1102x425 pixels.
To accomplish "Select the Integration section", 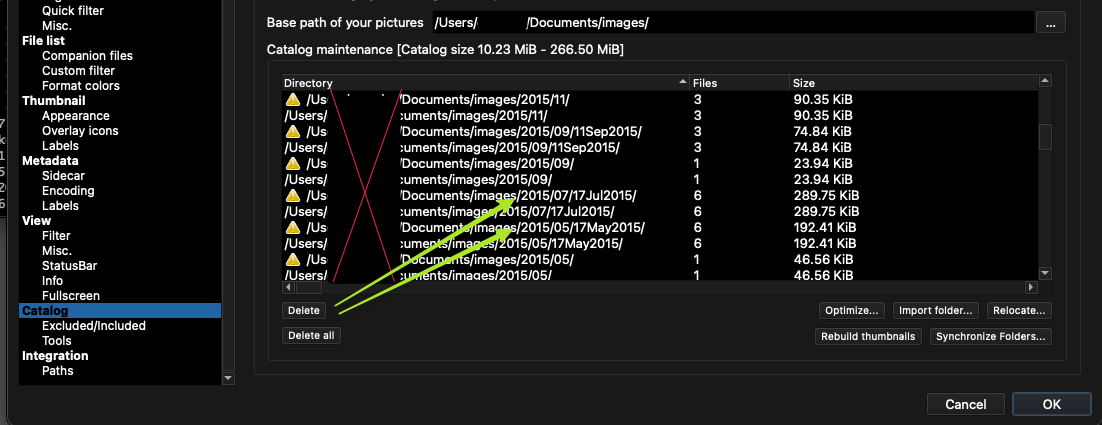I will coord(55,355).
